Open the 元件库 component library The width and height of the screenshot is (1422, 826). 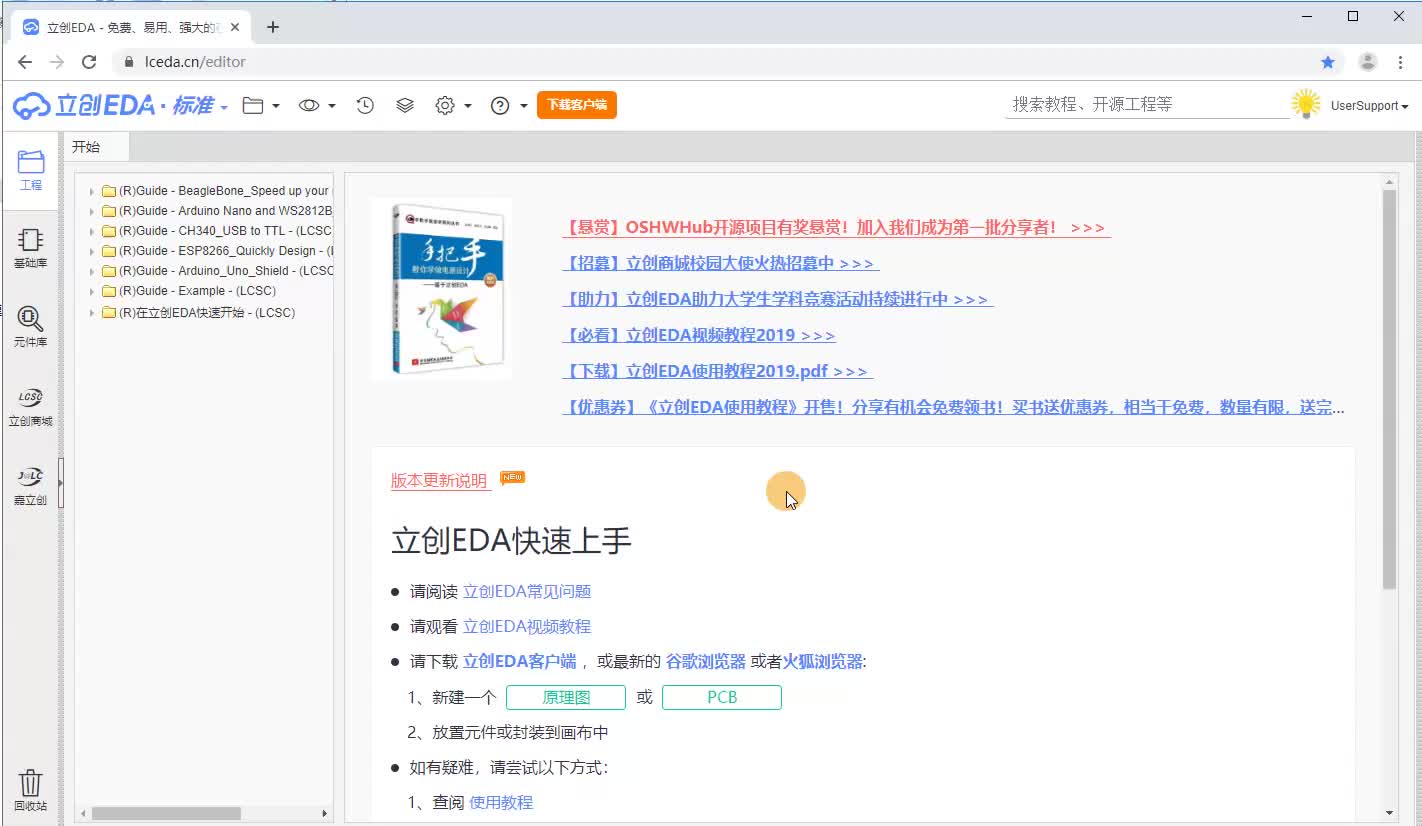[30, 327]
